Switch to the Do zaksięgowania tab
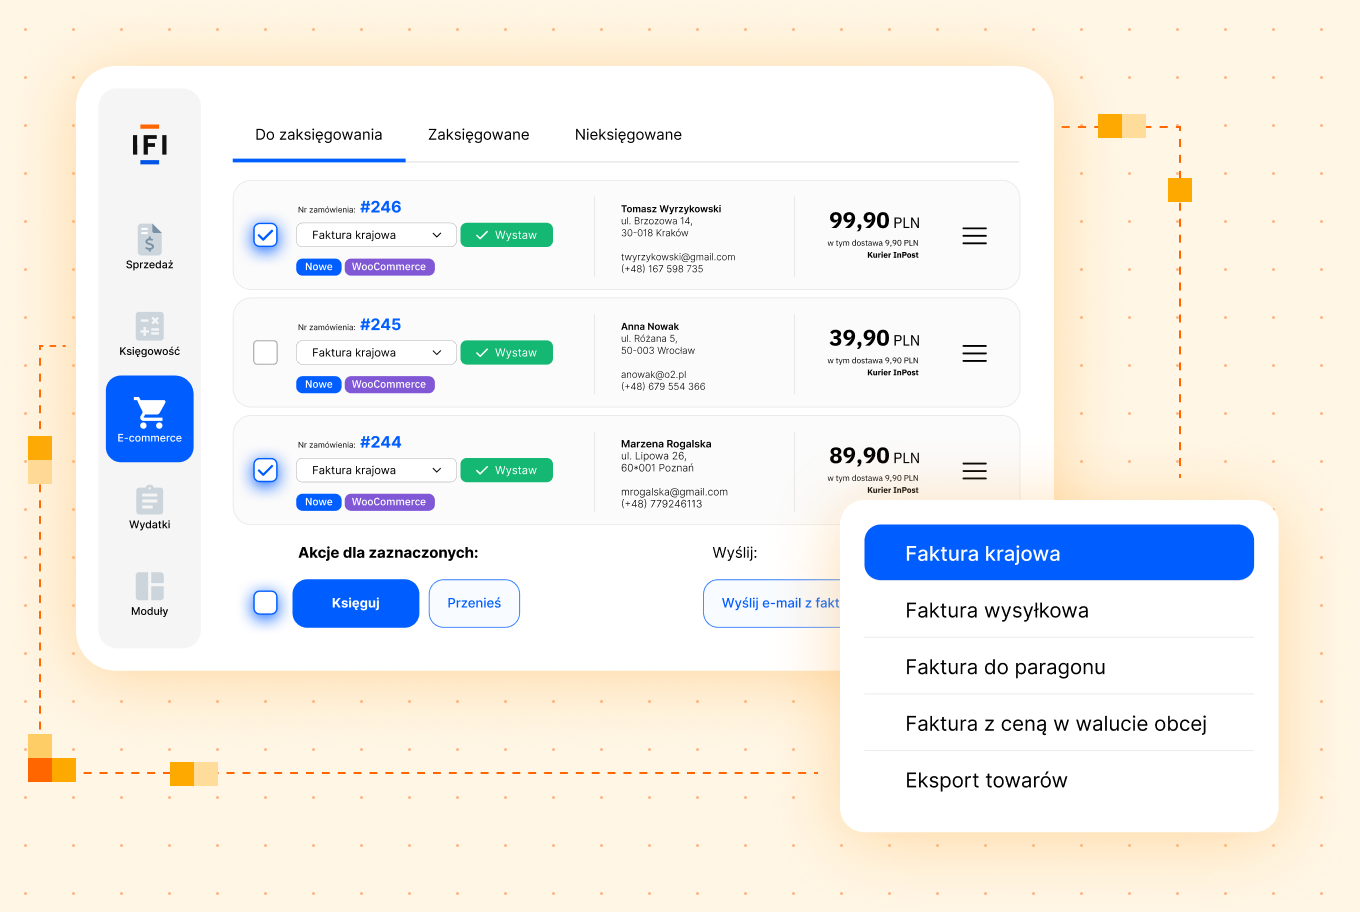1360x912 pixels. [x=319, y=135]
